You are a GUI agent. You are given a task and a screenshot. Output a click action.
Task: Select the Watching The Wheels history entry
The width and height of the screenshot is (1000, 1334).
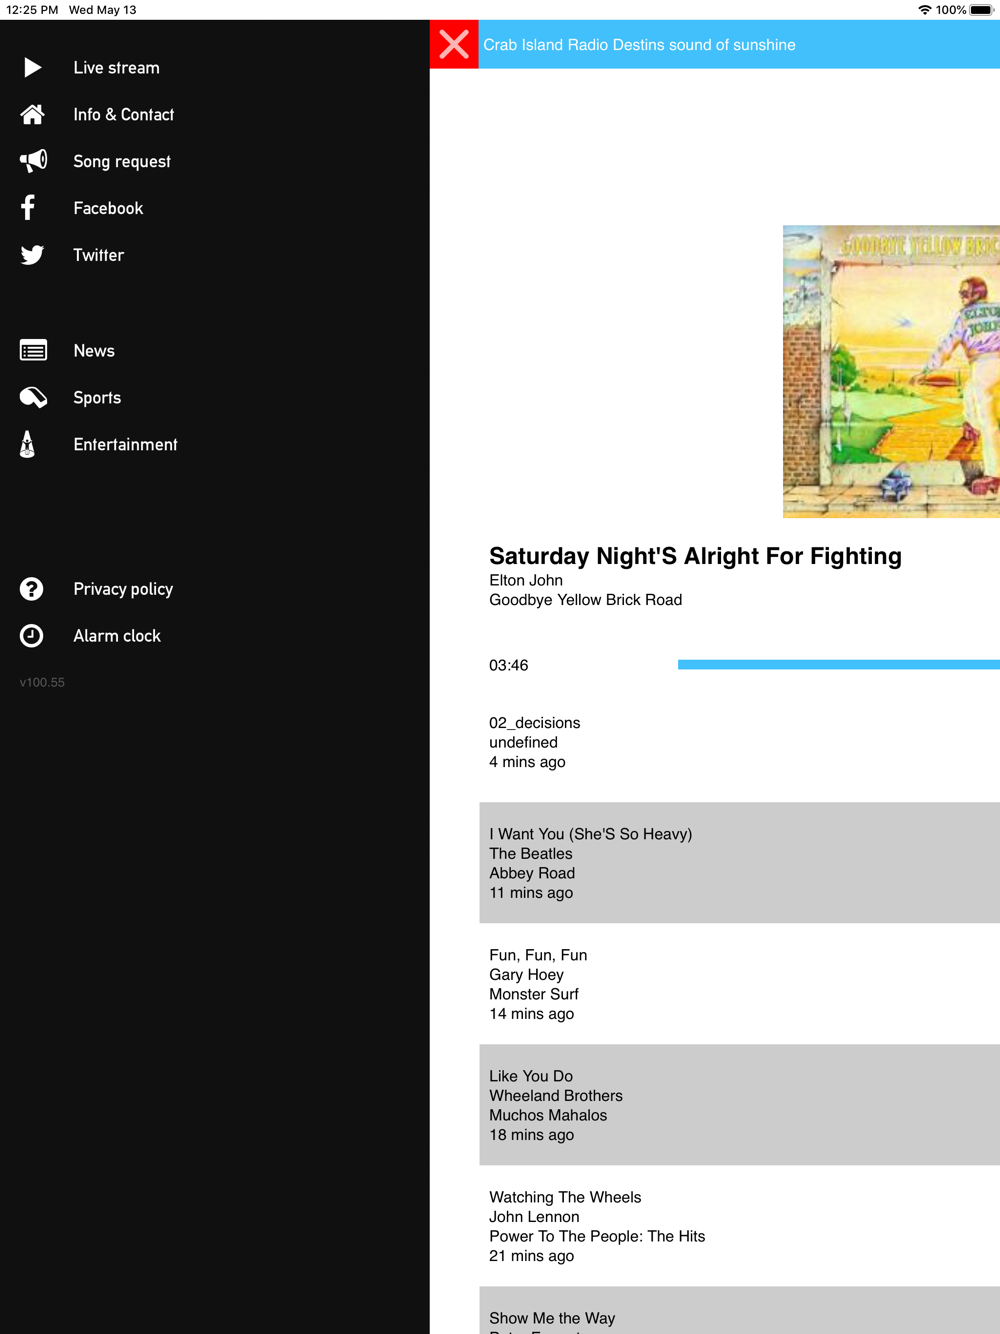tap(739, 1226)
